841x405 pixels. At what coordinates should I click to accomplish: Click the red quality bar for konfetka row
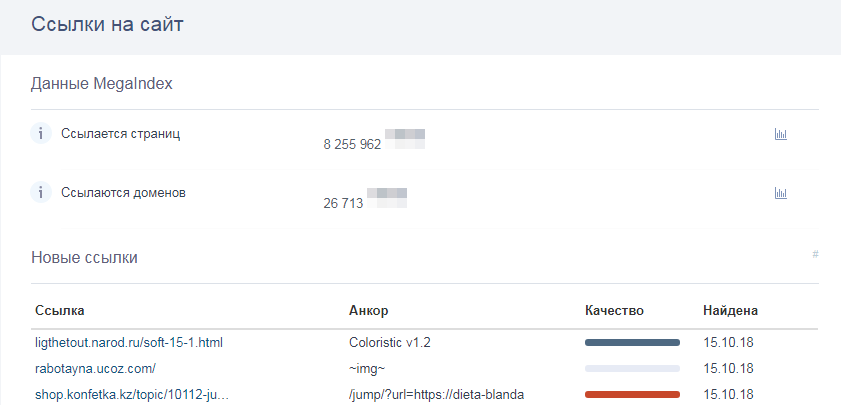pyautogui.click(x=632, y=394)
